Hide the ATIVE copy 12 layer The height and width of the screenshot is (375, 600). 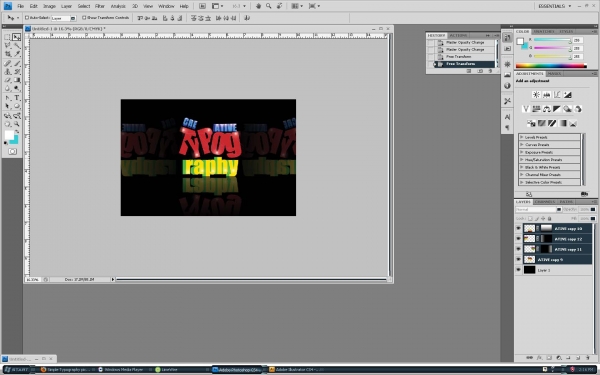[x=518, y=239]
